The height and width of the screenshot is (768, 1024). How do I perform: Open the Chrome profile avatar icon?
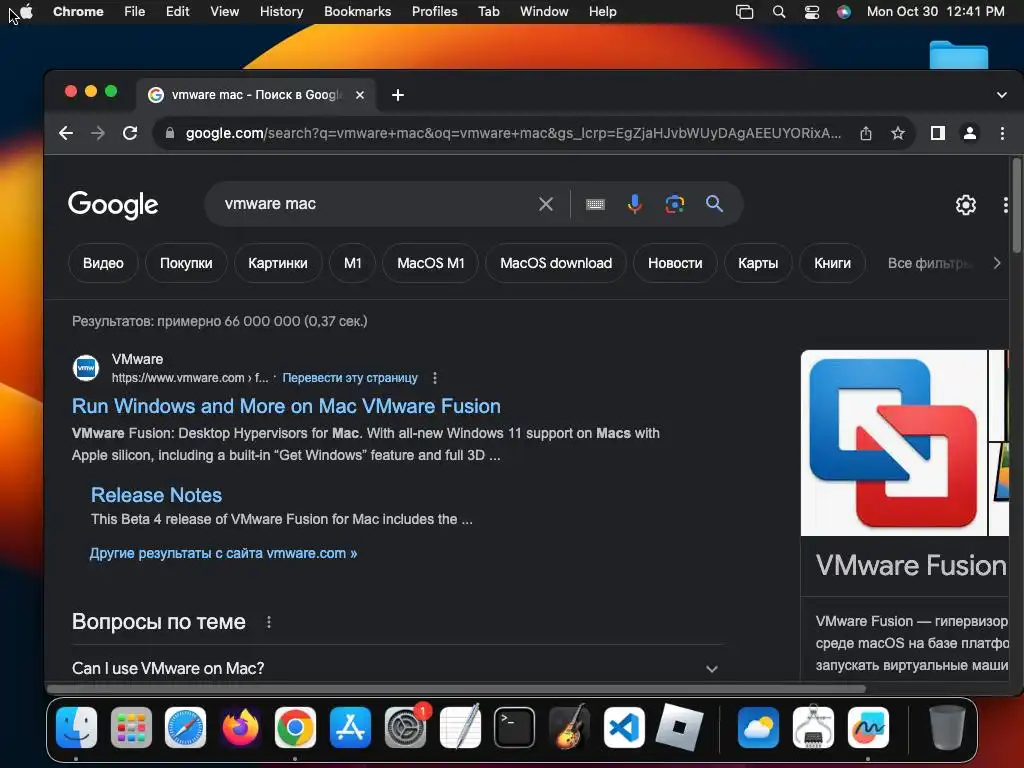[x=970, y=133]
